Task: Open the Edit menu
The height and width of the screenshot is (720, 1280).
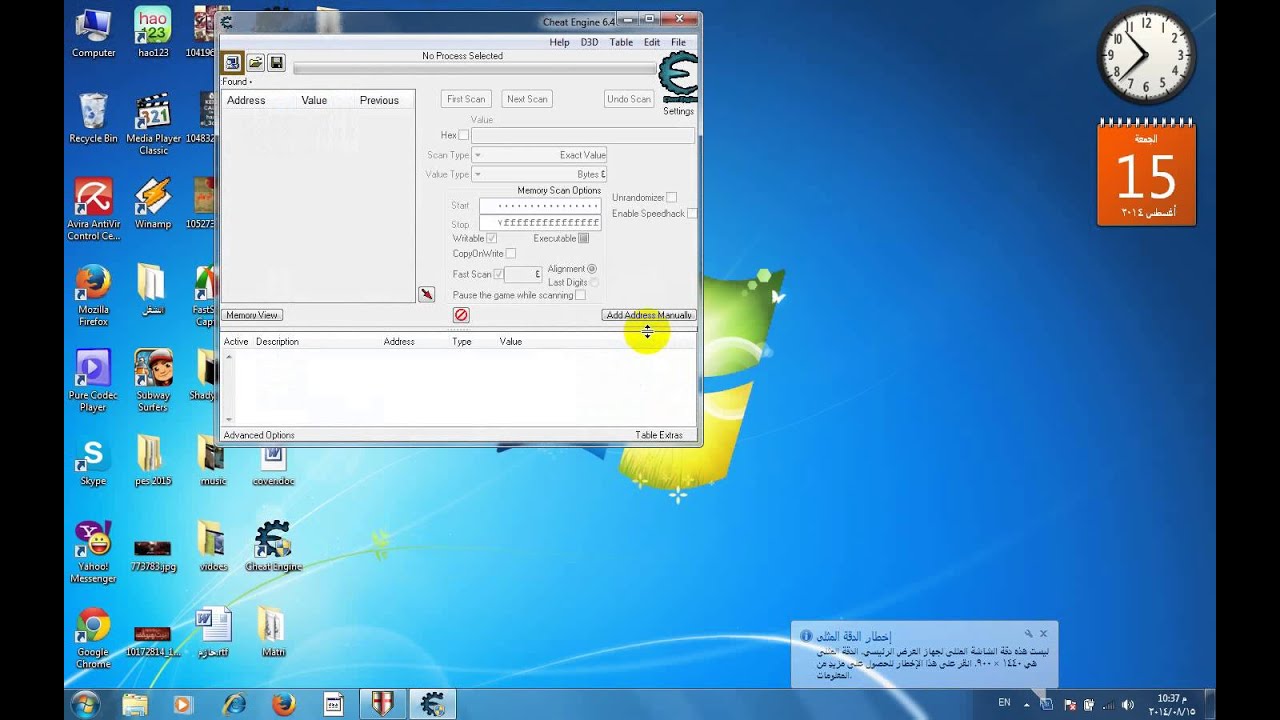Action: (652, 42)
